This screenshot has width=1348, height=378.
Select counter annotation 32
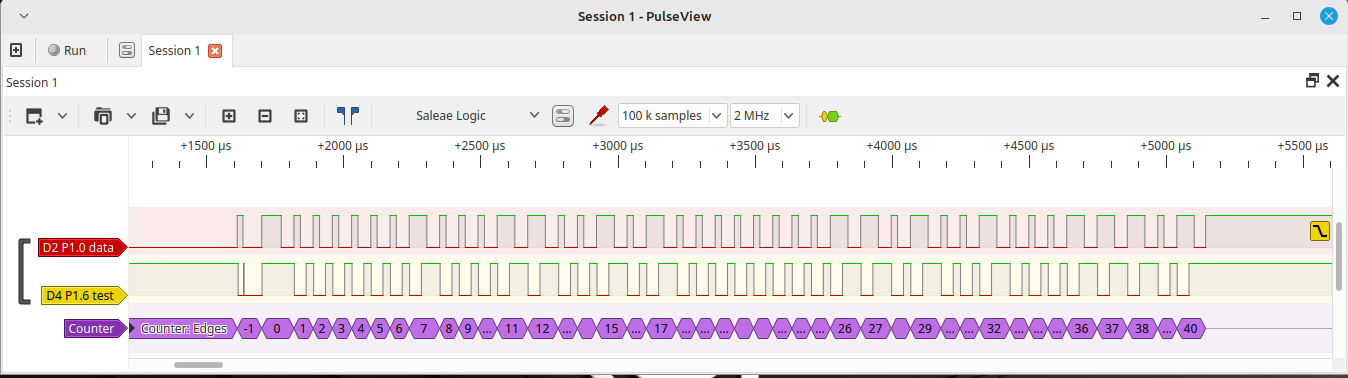coord(994,328)
